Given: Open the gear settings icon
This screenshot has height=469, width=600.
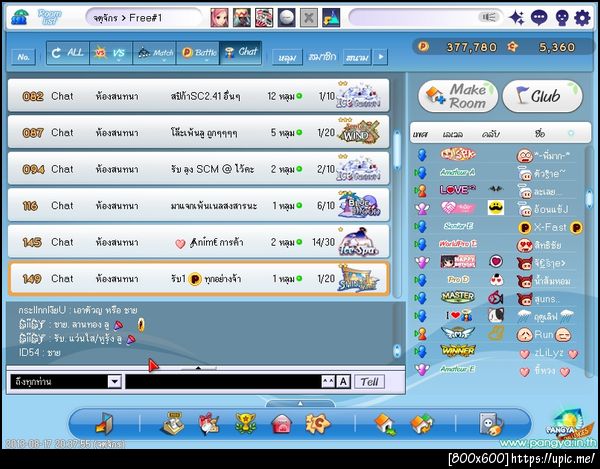Looking at the screenshot, I should click(x=582, y=18).
